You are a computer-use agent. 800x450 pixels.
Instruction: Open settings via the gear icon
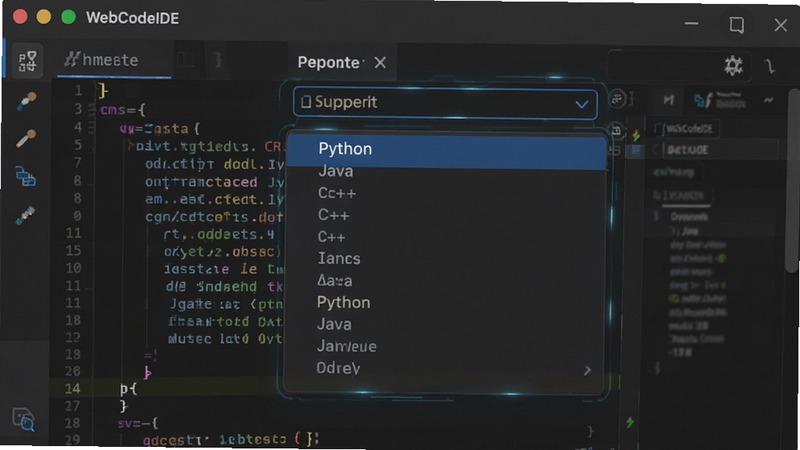tap(734, 66)
